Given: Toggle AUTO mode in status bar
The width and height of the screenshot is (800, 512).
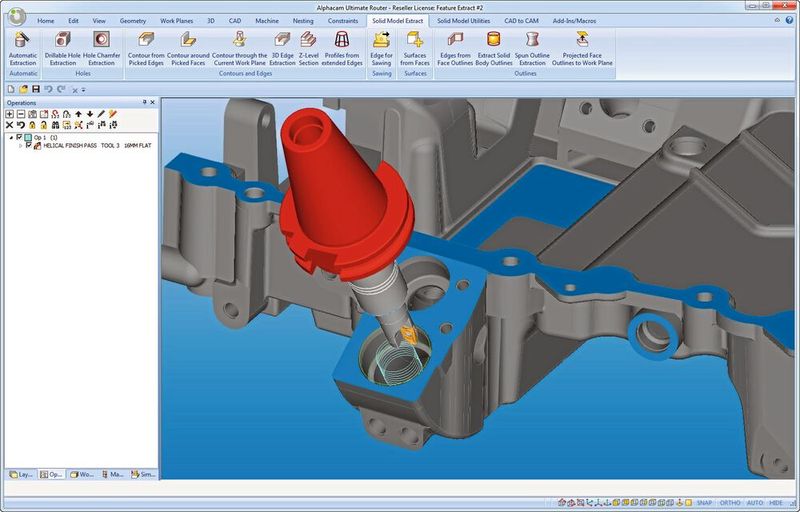Looking at the screenshot, I should [x=755, y=503].
